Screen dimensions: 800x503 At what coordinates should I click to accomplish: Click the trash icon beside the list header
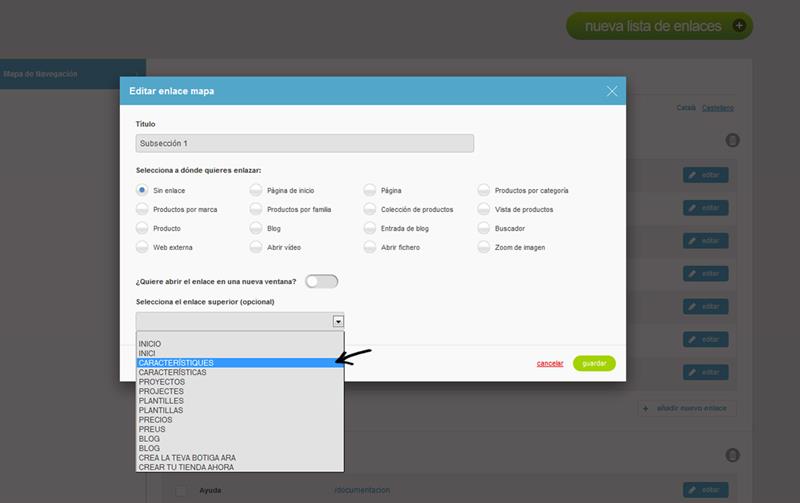732,140
